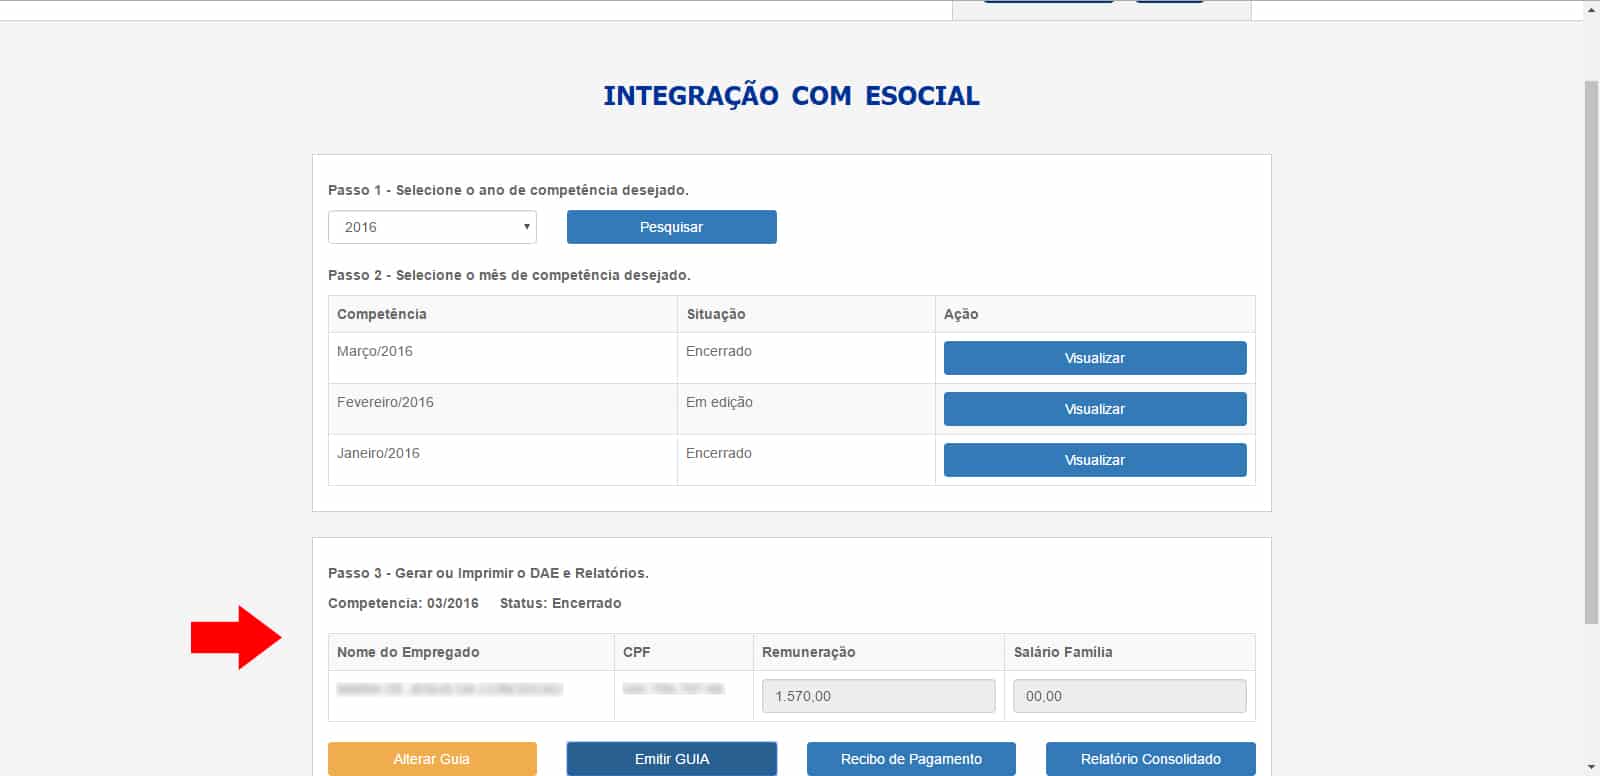1600x776 pixels.
Task: Open the 2016 year selection dropdown
Action: 432,227
